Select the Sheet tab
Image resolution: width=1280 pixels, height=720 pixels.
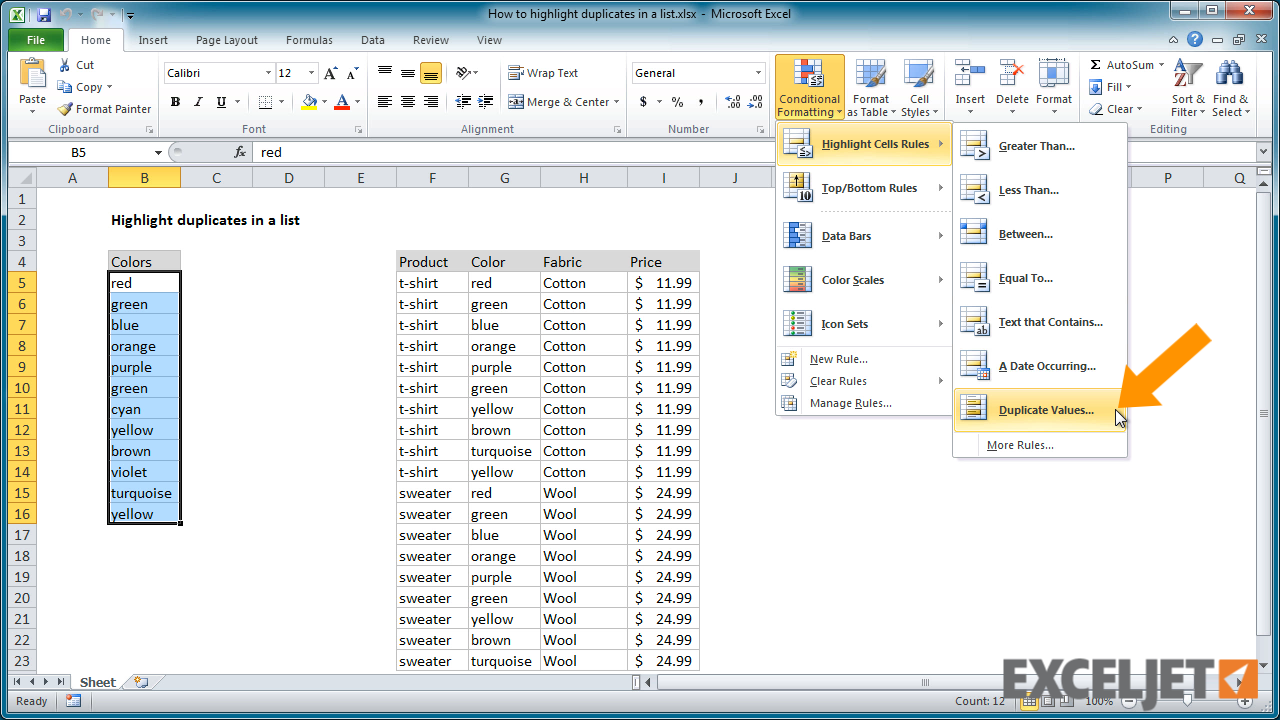[98, 682]
